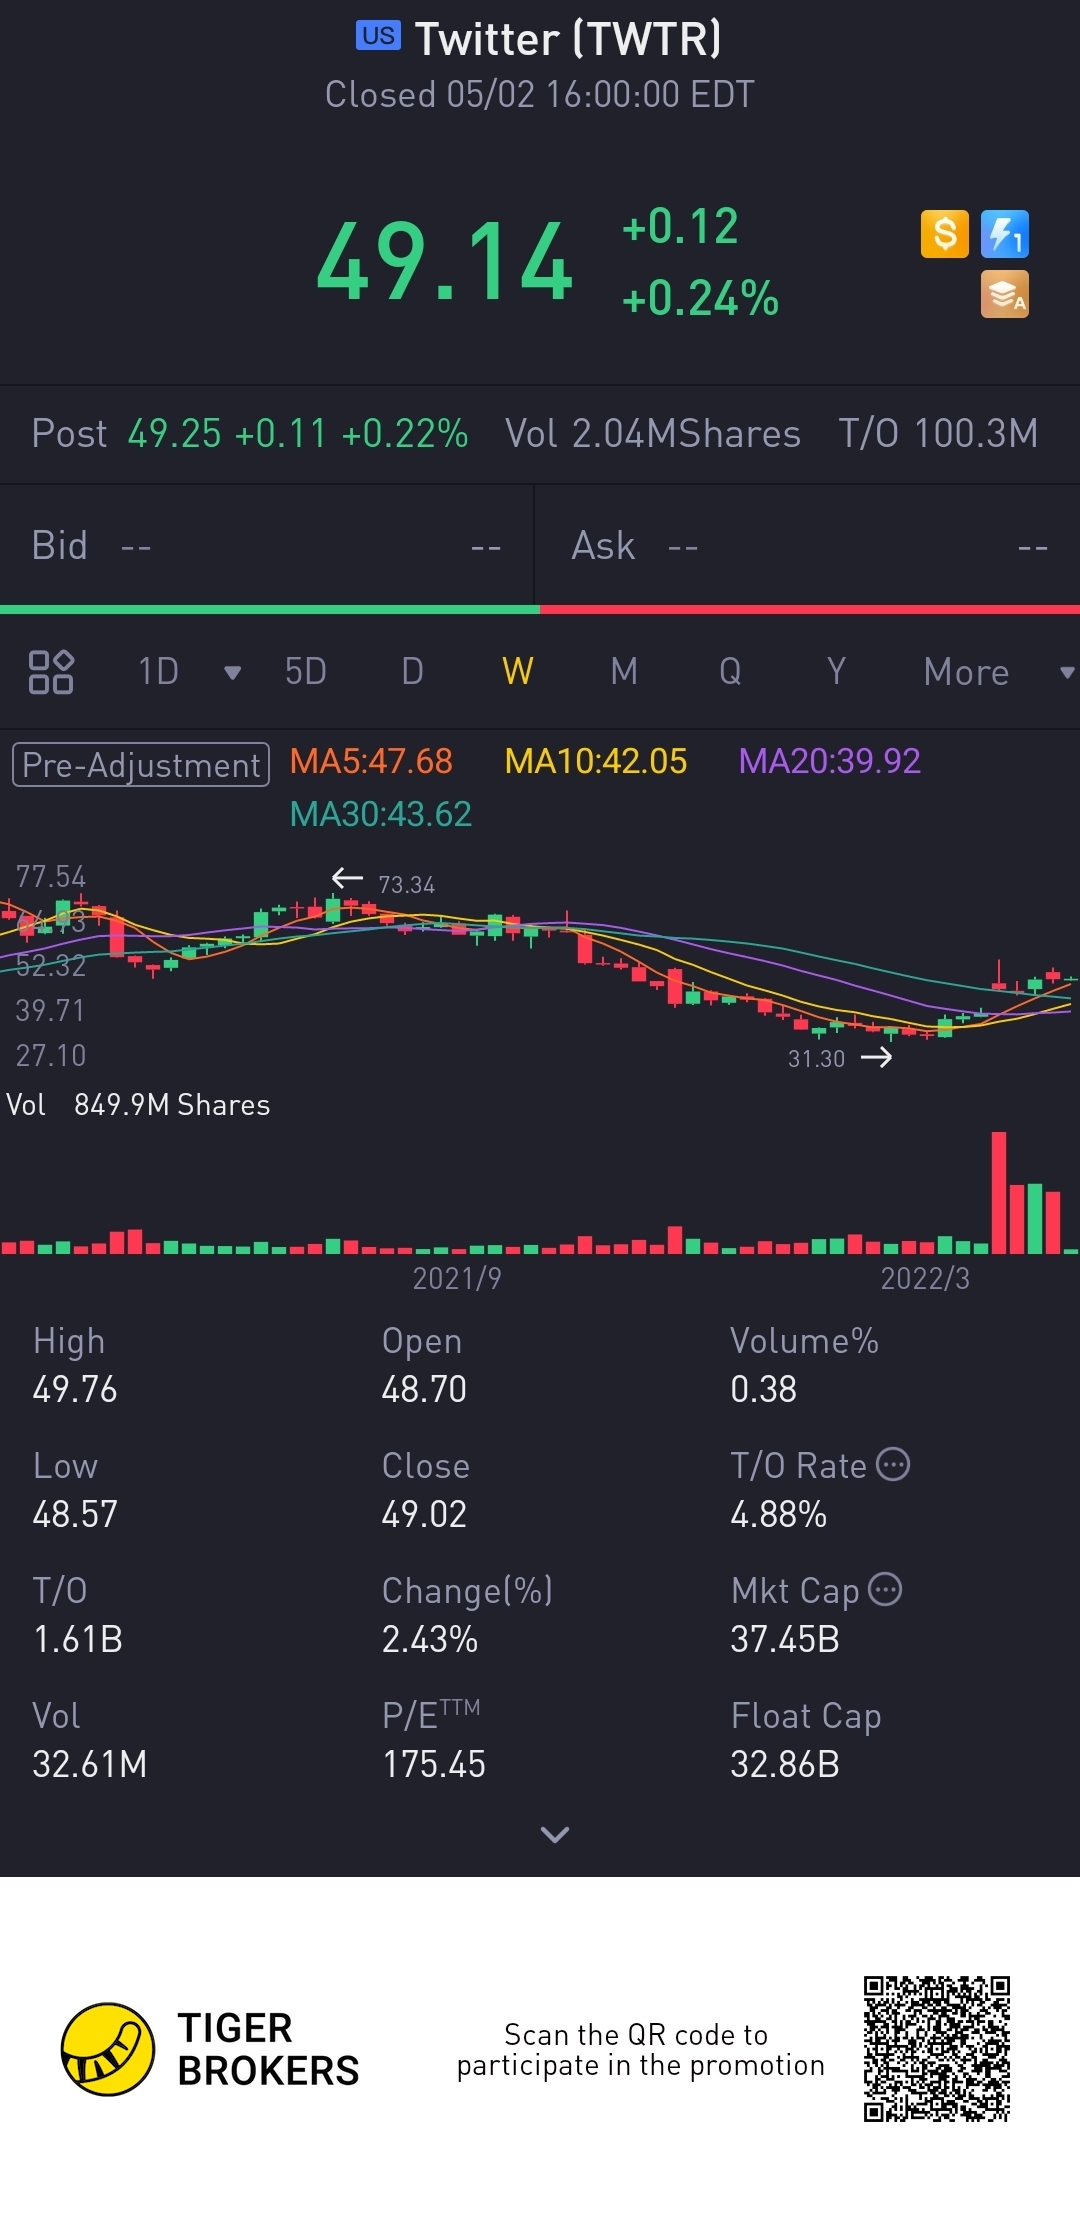Tap the Mkt Cap info icon

point(885,1589)
